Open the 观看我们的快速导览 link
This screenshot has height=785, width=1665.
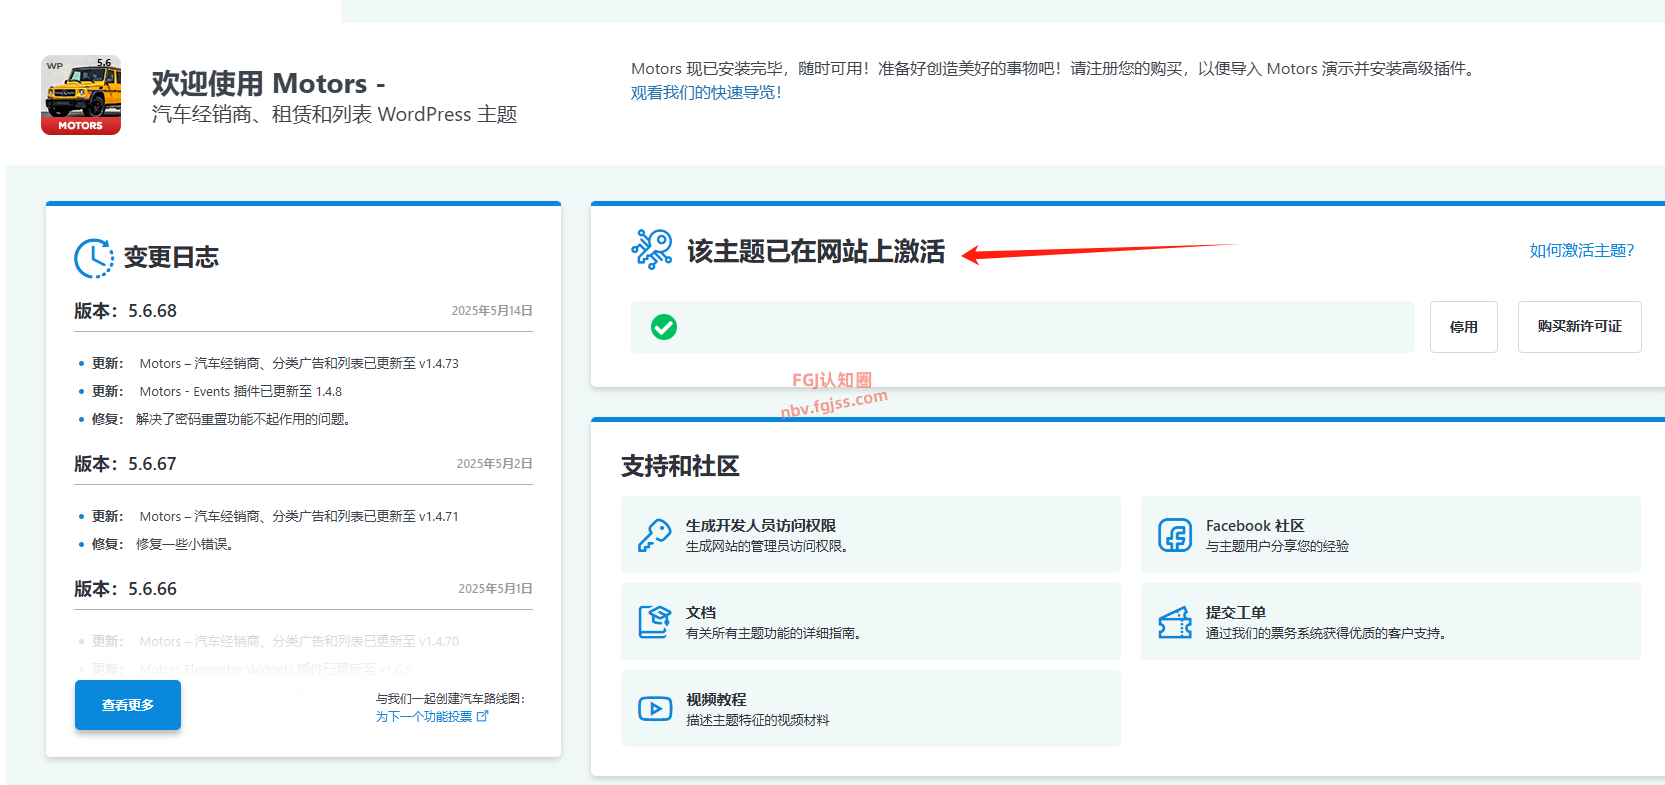[x=706, y=93]
